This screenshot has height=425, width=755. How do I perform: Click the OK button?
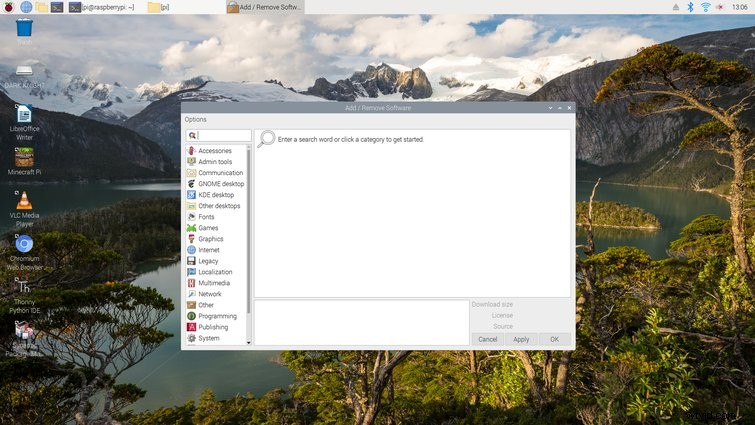tap(555, 339)
